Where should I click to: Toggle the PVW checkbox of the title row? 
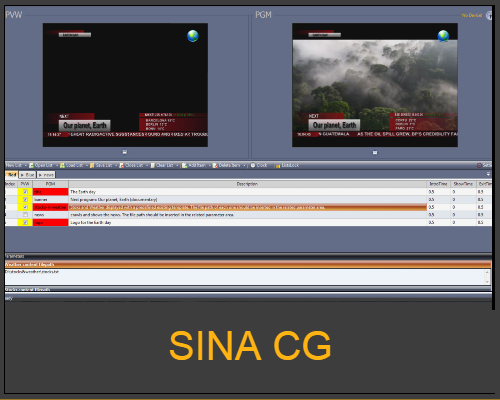(x=25, y=192)
